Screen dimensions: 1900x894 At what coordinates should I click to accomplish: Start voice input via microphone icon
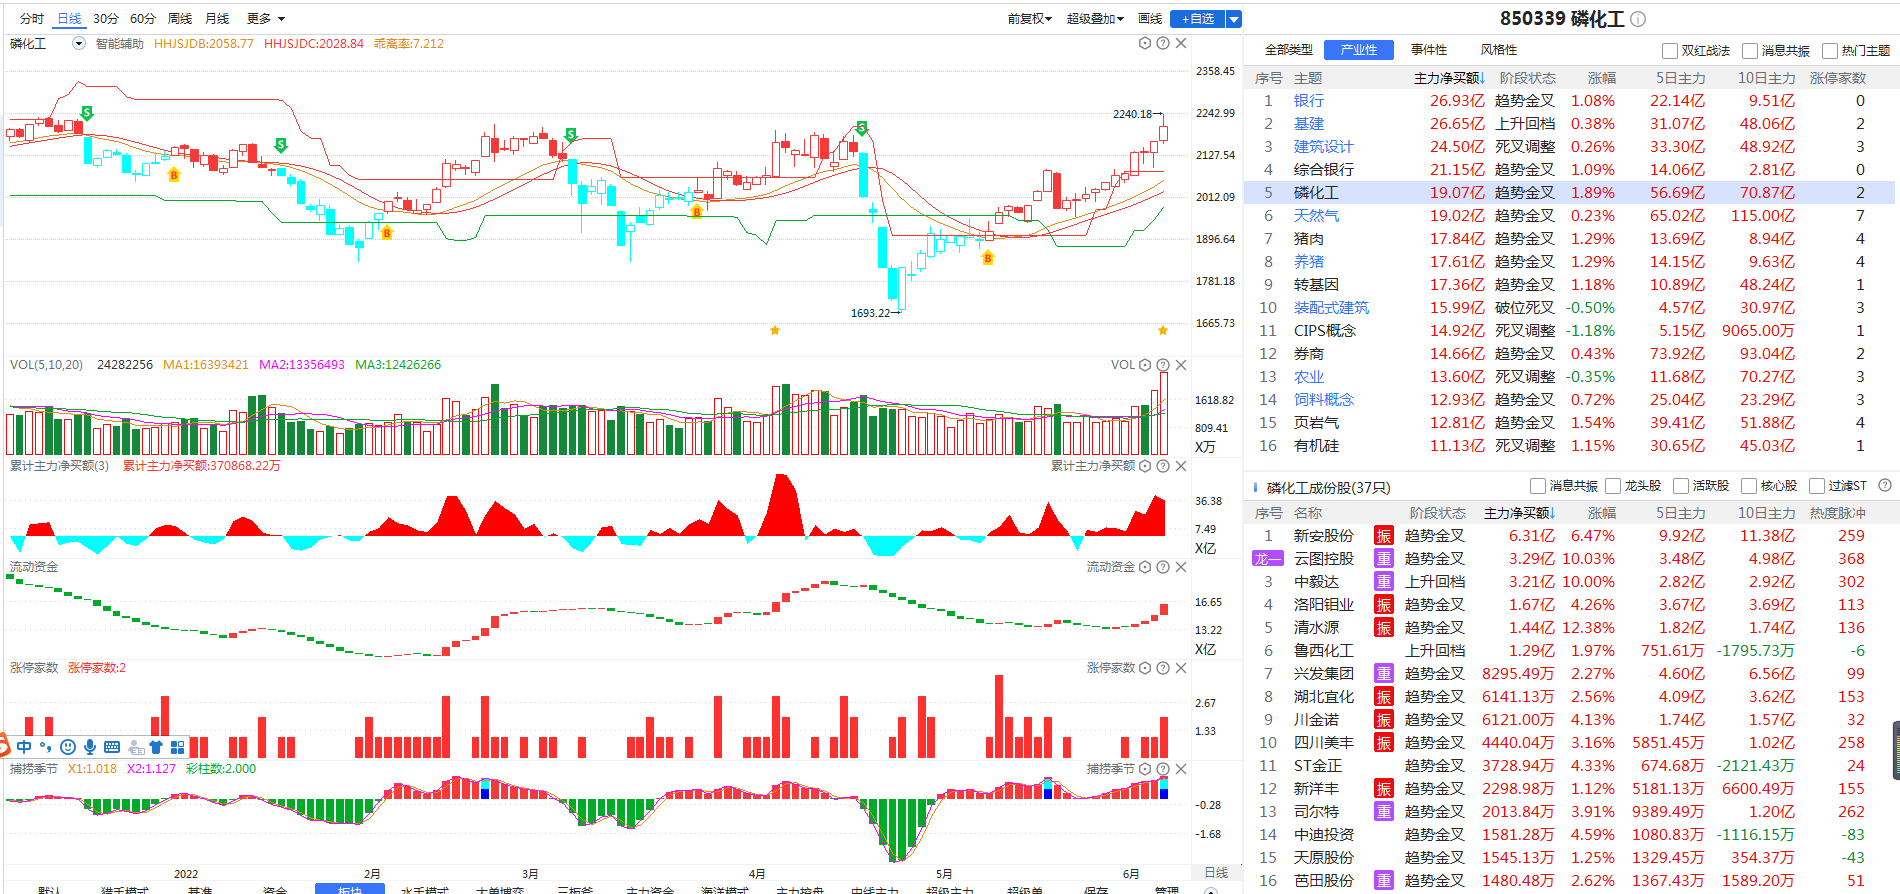point(90,747)
